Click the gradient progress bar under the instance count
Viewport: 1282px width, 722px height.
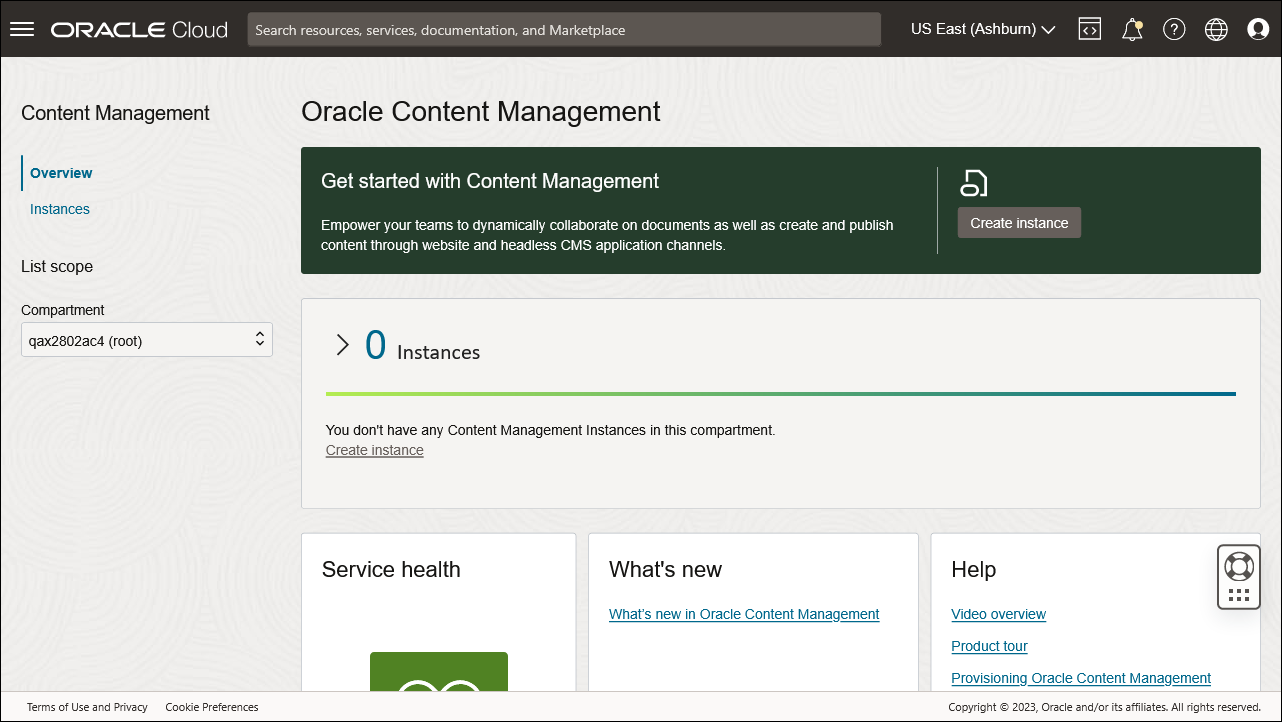(x=780, y=394)
